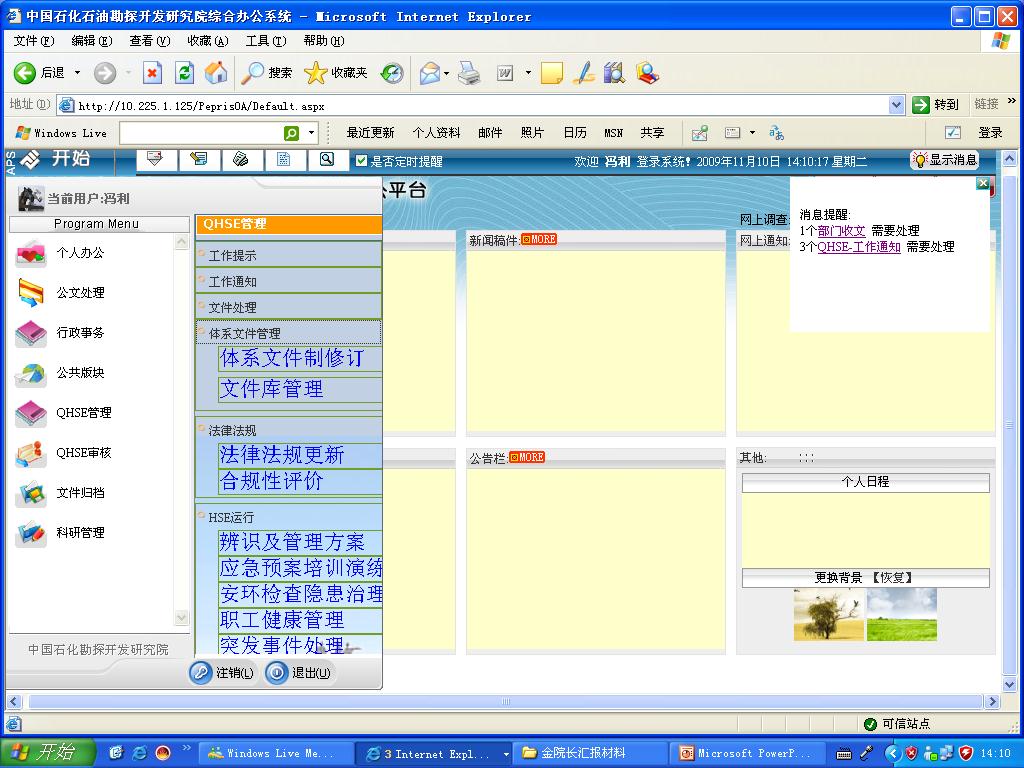Click the Windows Live search input field
Image resolution: width=1024 pixels, height=768 pixels.
point(200,133)
